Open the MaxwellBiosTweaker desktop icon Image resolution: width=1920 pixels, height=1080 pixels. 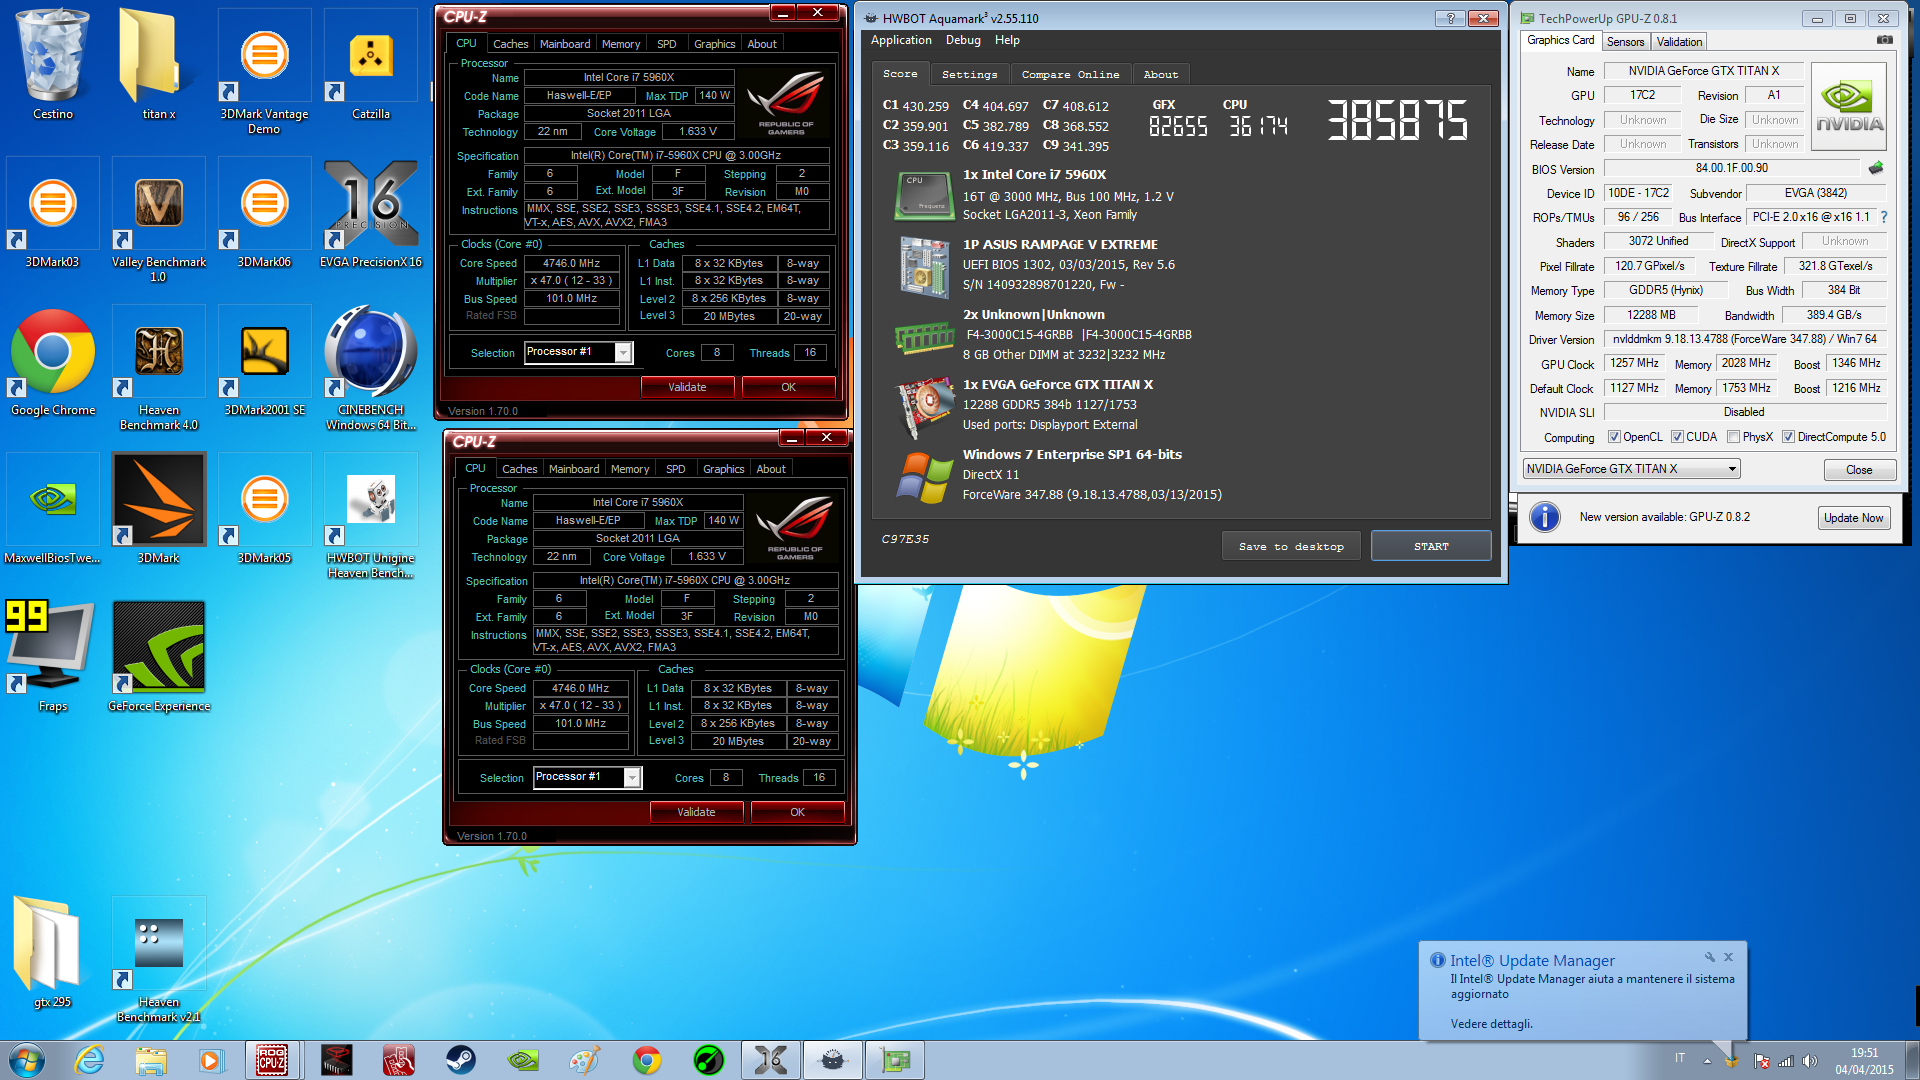[x=53, y=507]
